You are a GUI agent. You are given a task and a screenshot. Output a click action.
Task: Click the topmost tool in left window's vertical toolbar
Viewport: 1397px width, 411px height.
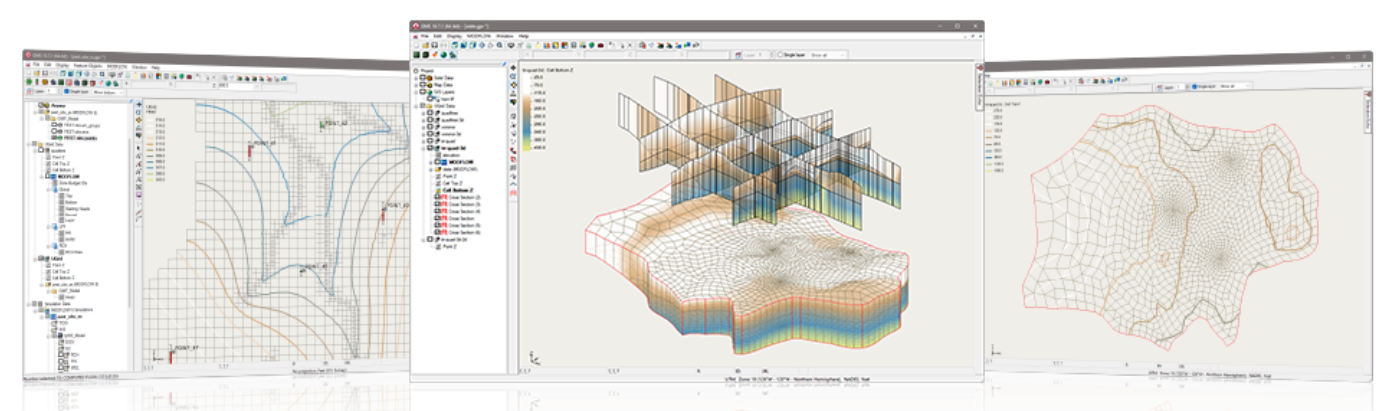(137, 102)
